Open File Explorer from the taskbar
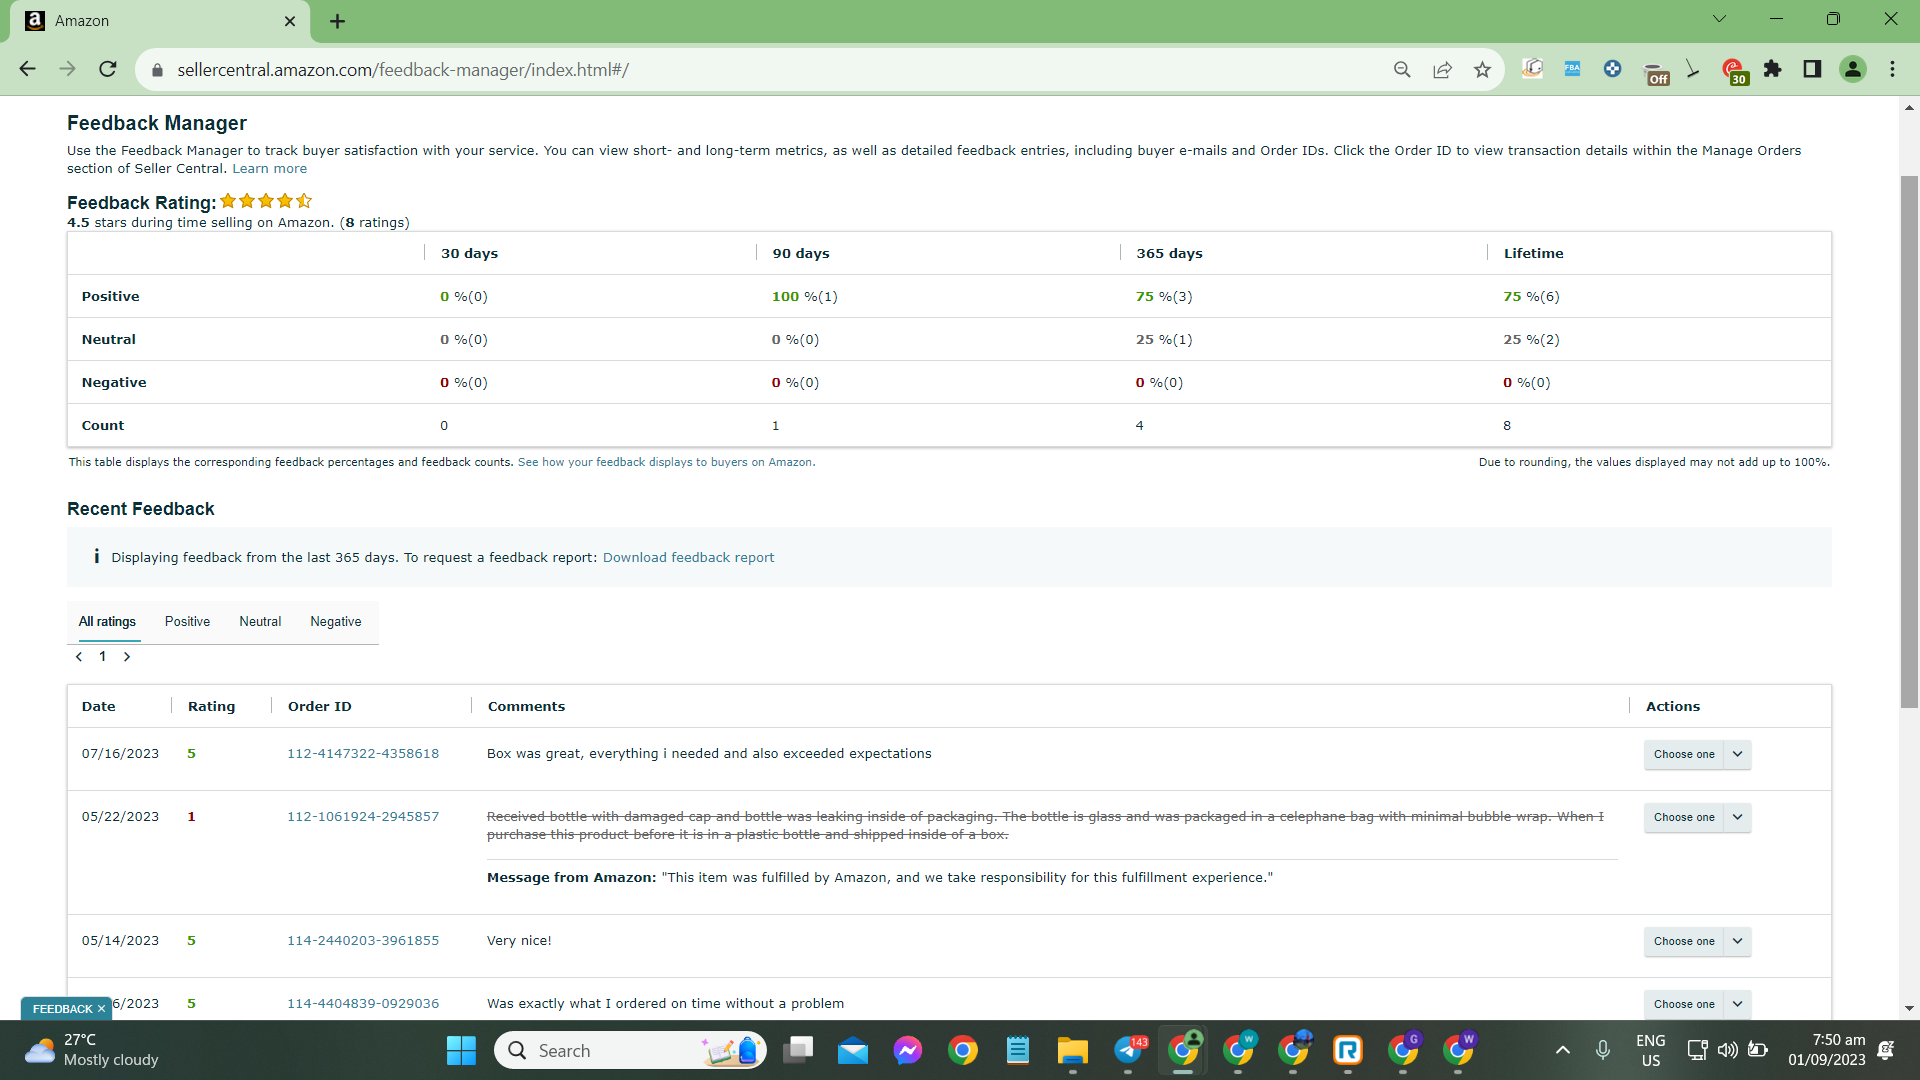The image size is (1920, 1080). (x=1073, y=1050)
